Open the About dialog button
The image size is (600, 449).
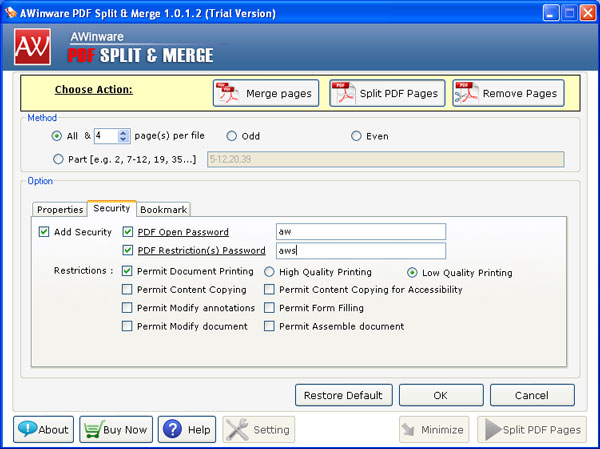tap(44, 429)
